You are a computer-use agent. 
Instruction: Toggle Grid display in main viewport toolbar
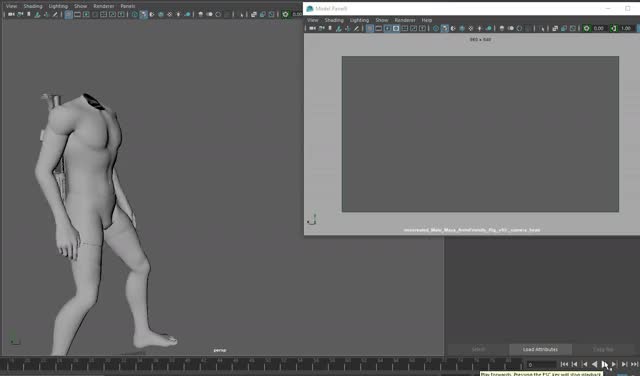point(69,14)
